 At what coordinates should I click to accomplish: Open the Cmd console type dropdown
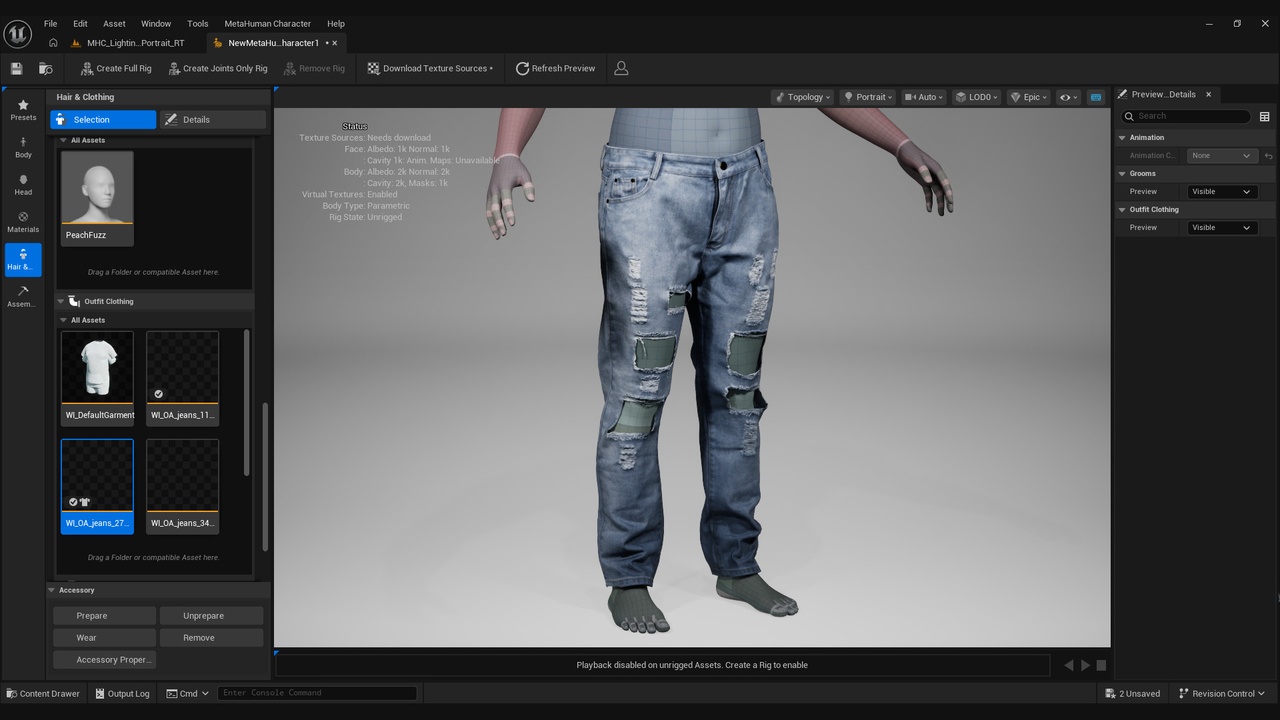tap(187, 693)
